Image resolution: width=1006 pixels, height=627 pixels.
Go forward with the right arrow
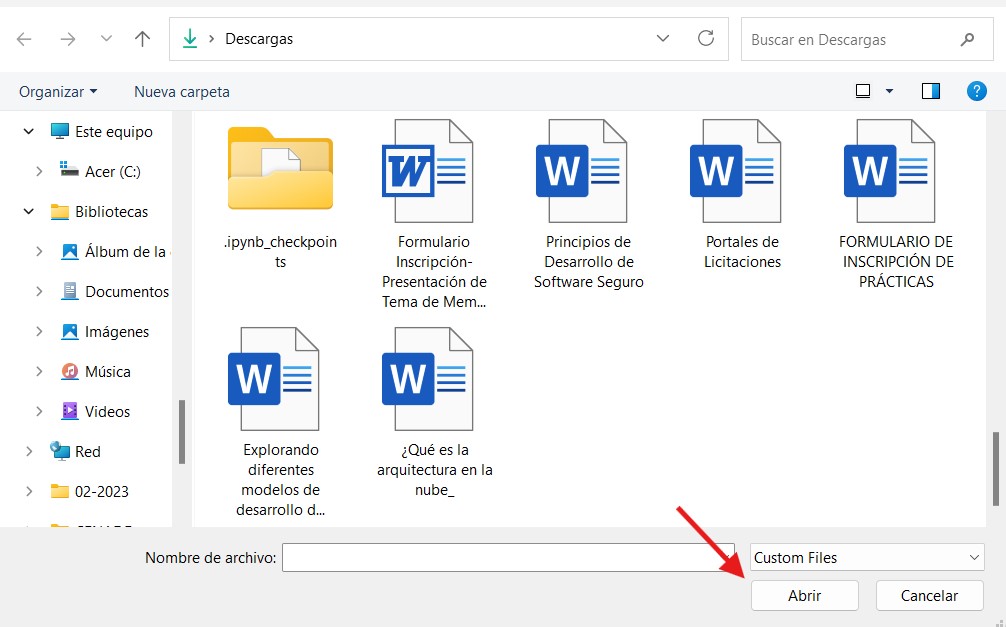67,39
